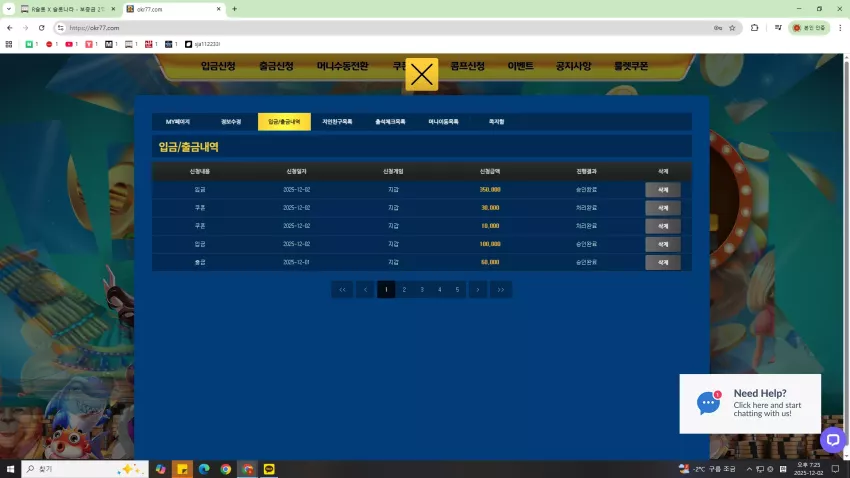Switch to the MY페이지 tab
The height and width of the screenshot is (478, 850).
178,122
